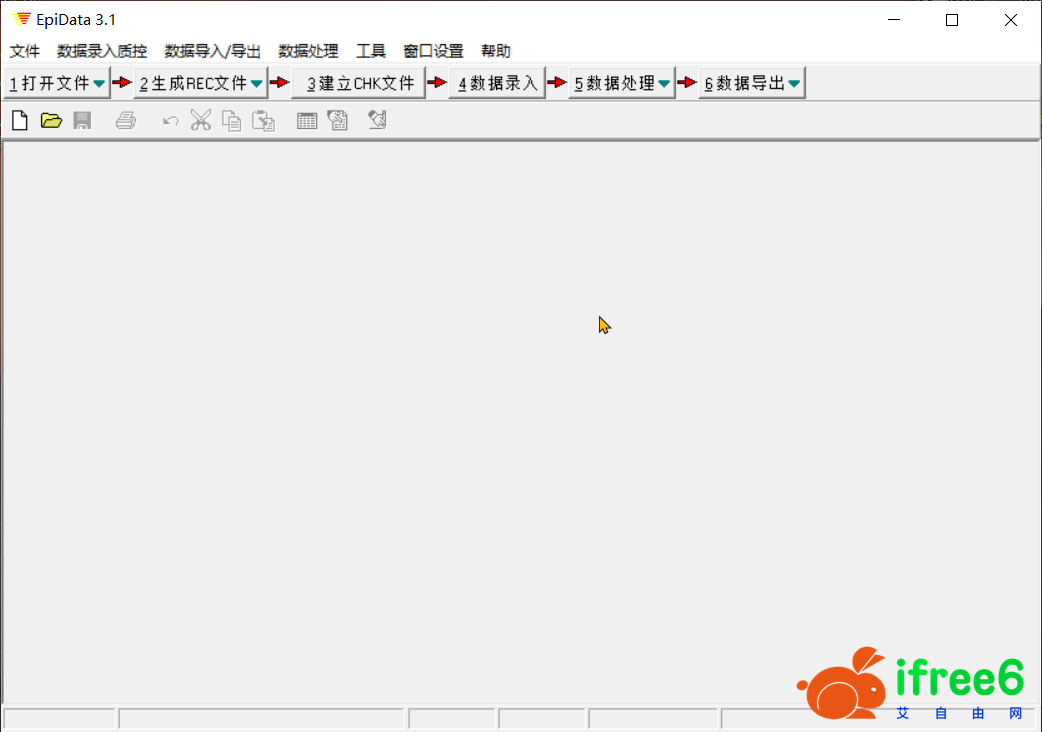This screenshot has height=732, width=1042.
Task: Open the field table grid icon
Action: (x=307, y=121)
